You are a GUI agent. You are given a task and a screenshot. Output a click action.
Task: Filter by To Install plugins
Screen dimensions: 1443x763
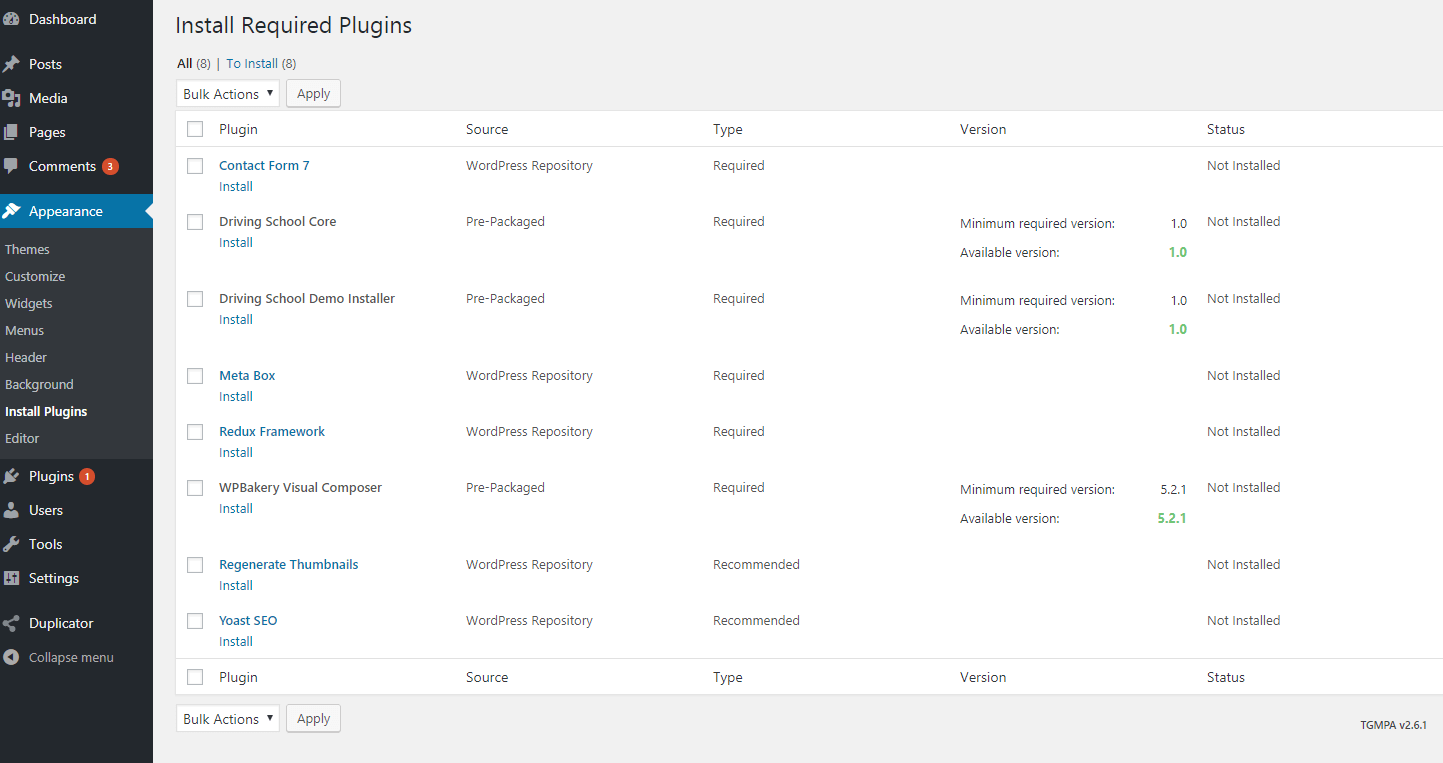point(252,63)
